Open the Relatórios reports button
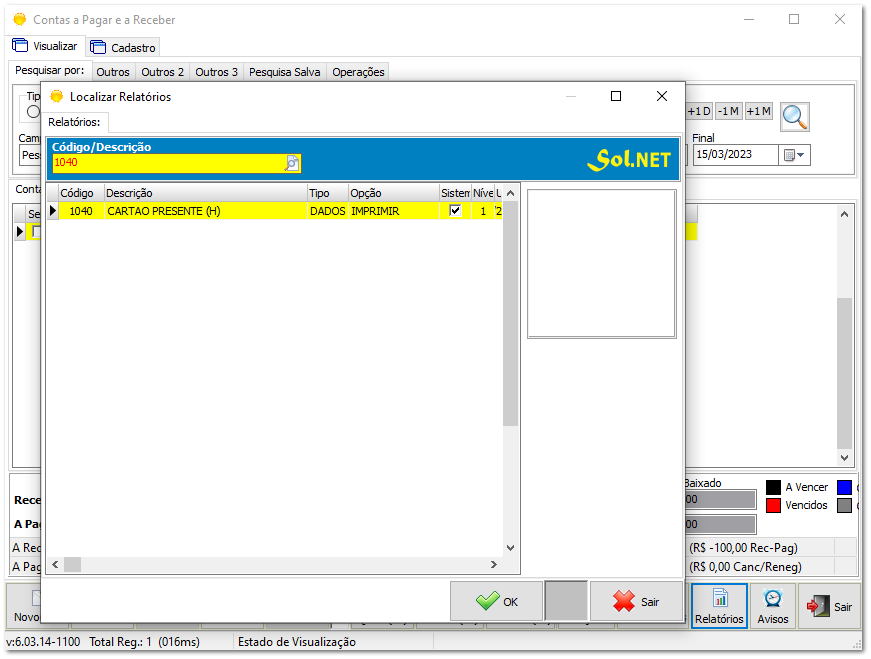Viewport: 871px width, 659px height. pyautogui.click(x=719, y=606)
